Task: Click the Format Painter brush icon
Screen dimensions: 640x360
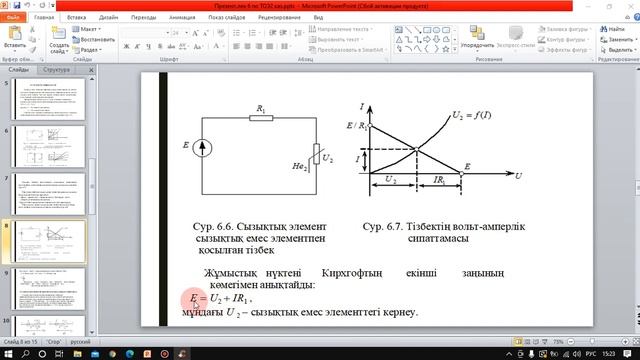Action: [32, 49]
